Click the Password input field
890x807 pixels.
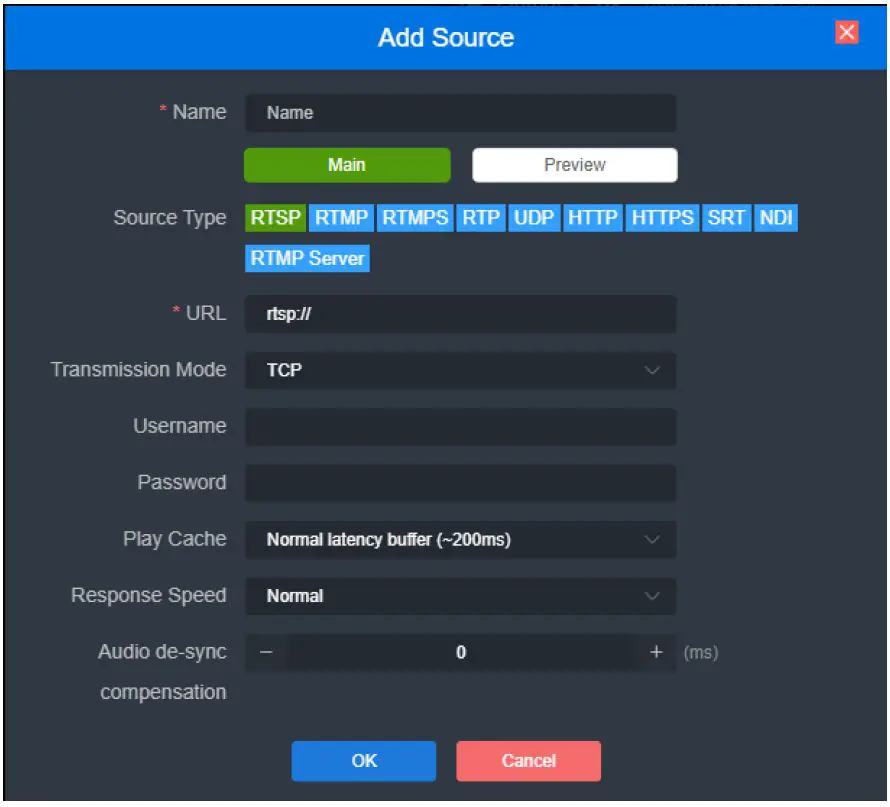[x=460, y=482]
